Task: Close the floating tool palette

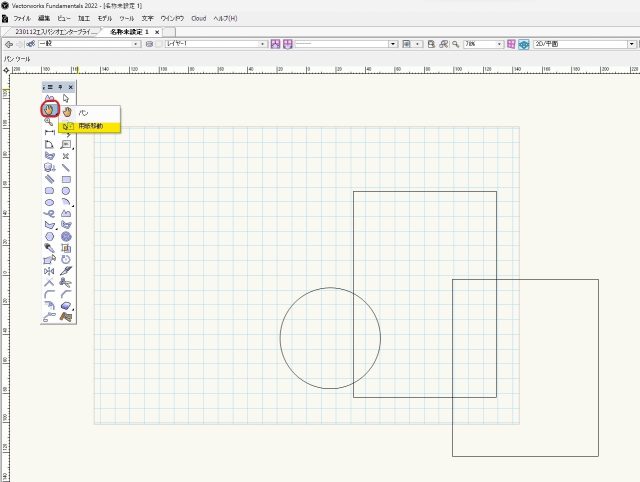Action: (71, 87)
